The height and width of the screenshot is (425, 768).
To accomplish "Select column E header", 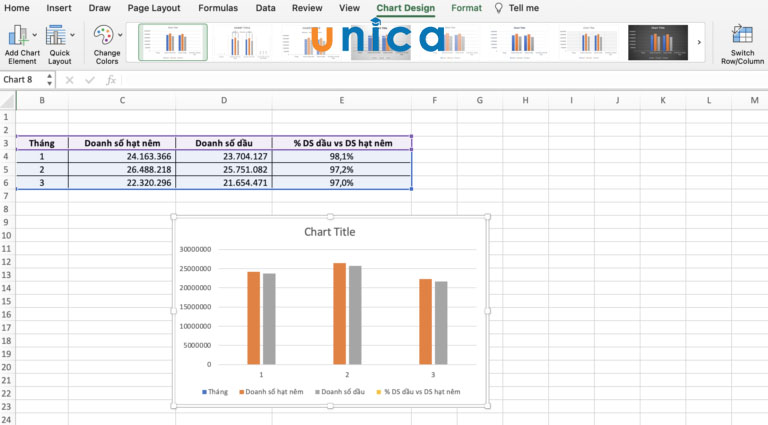I will pyautogui.click(x=341, y=100).
